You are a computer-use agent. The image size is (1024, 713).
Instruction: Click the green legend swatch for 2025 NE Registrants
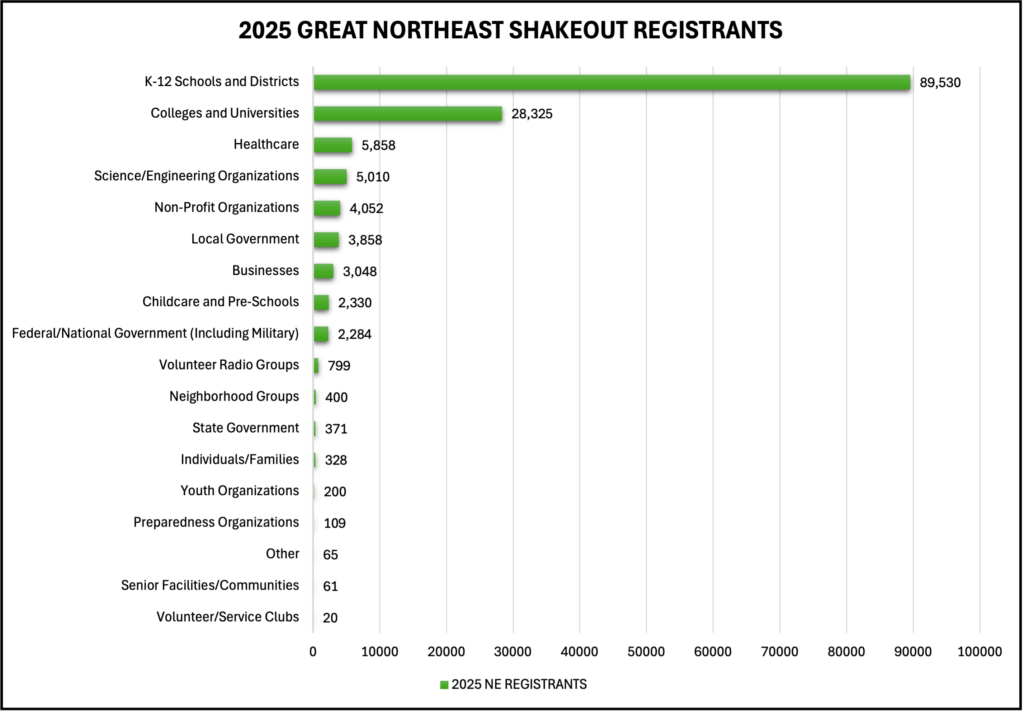coord(443,685)
